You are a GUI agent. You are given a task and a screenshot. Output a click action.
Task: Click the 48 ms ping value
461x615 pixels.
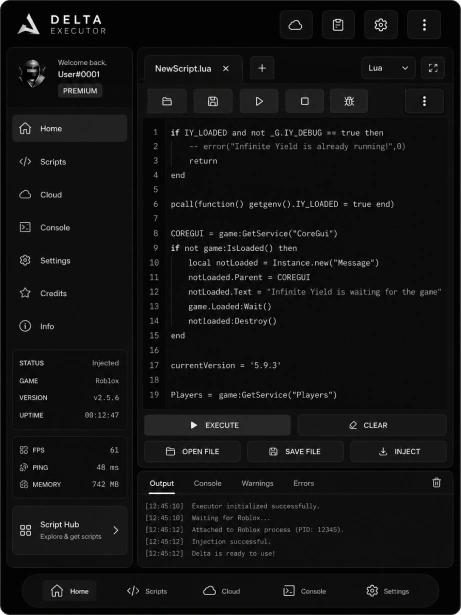108,467
